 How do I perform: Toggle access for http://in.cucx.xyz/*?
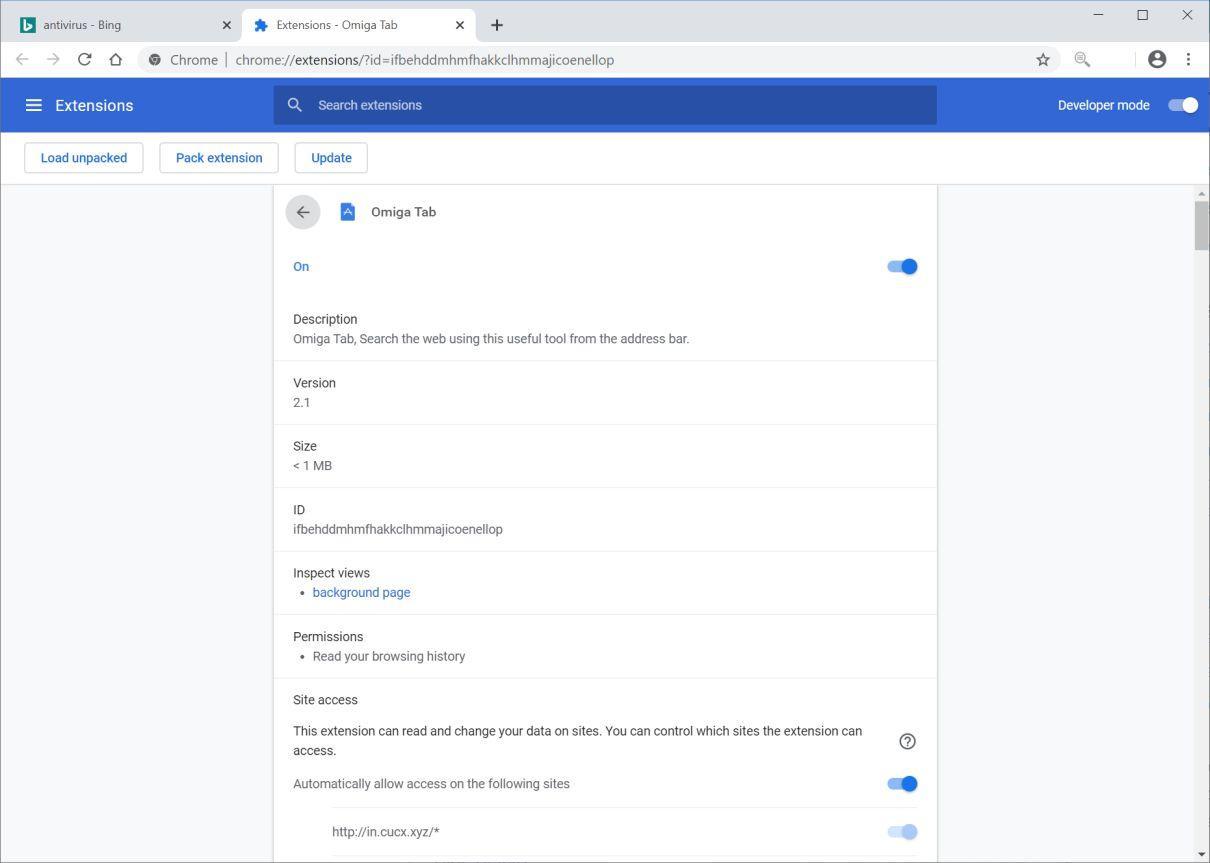[x=902, y=832]
